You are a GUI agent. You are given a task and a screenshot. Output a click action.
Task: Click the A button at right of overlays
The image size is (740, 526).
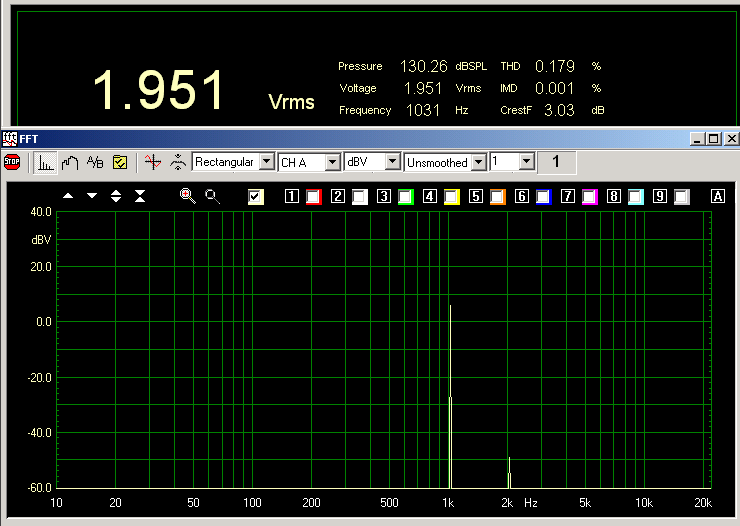[717, 197]
